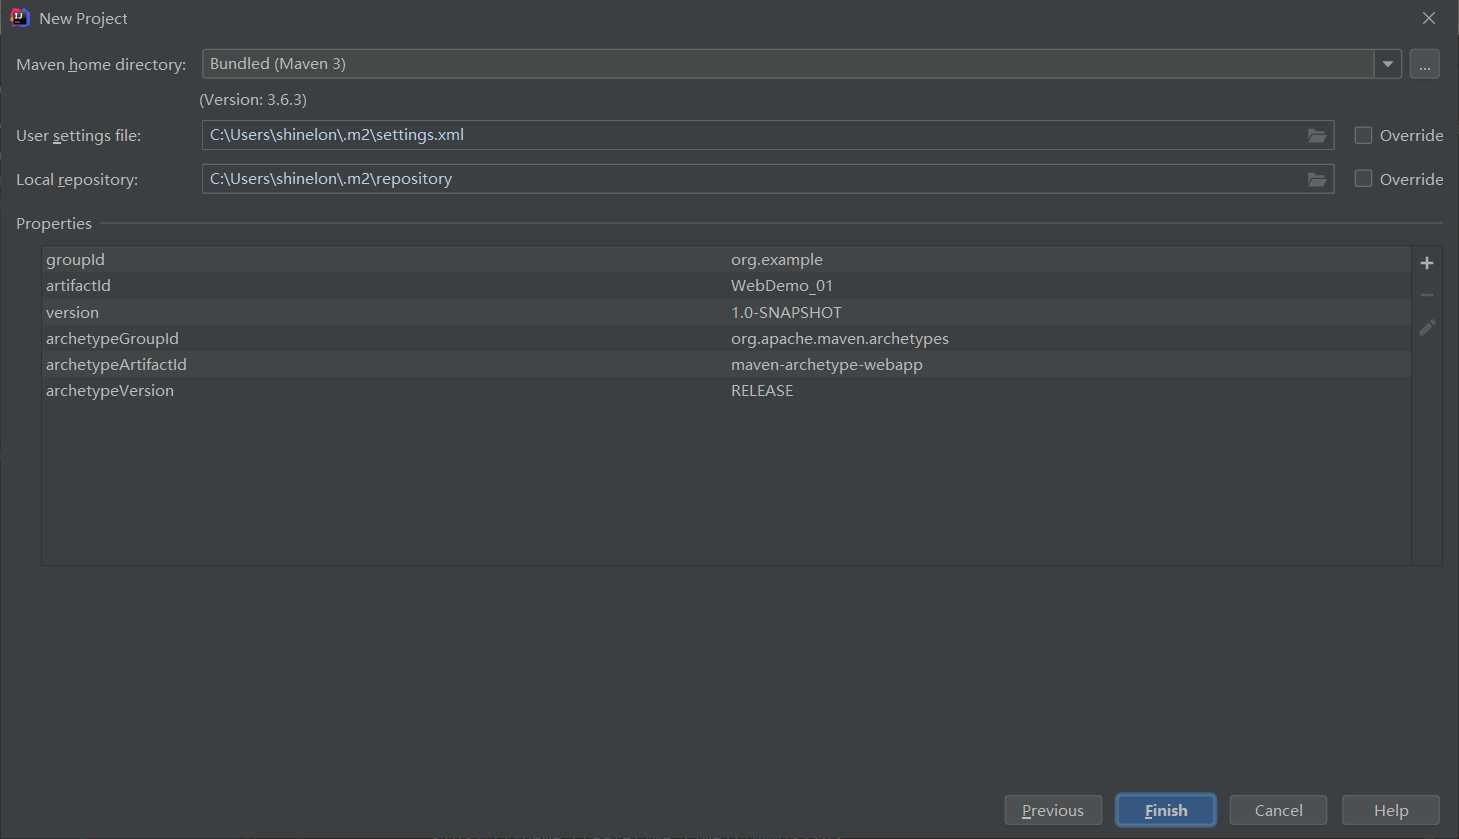1459x839 pixels.
Task: Enable Override for User settings file
Action: (x=1363, y=135)
